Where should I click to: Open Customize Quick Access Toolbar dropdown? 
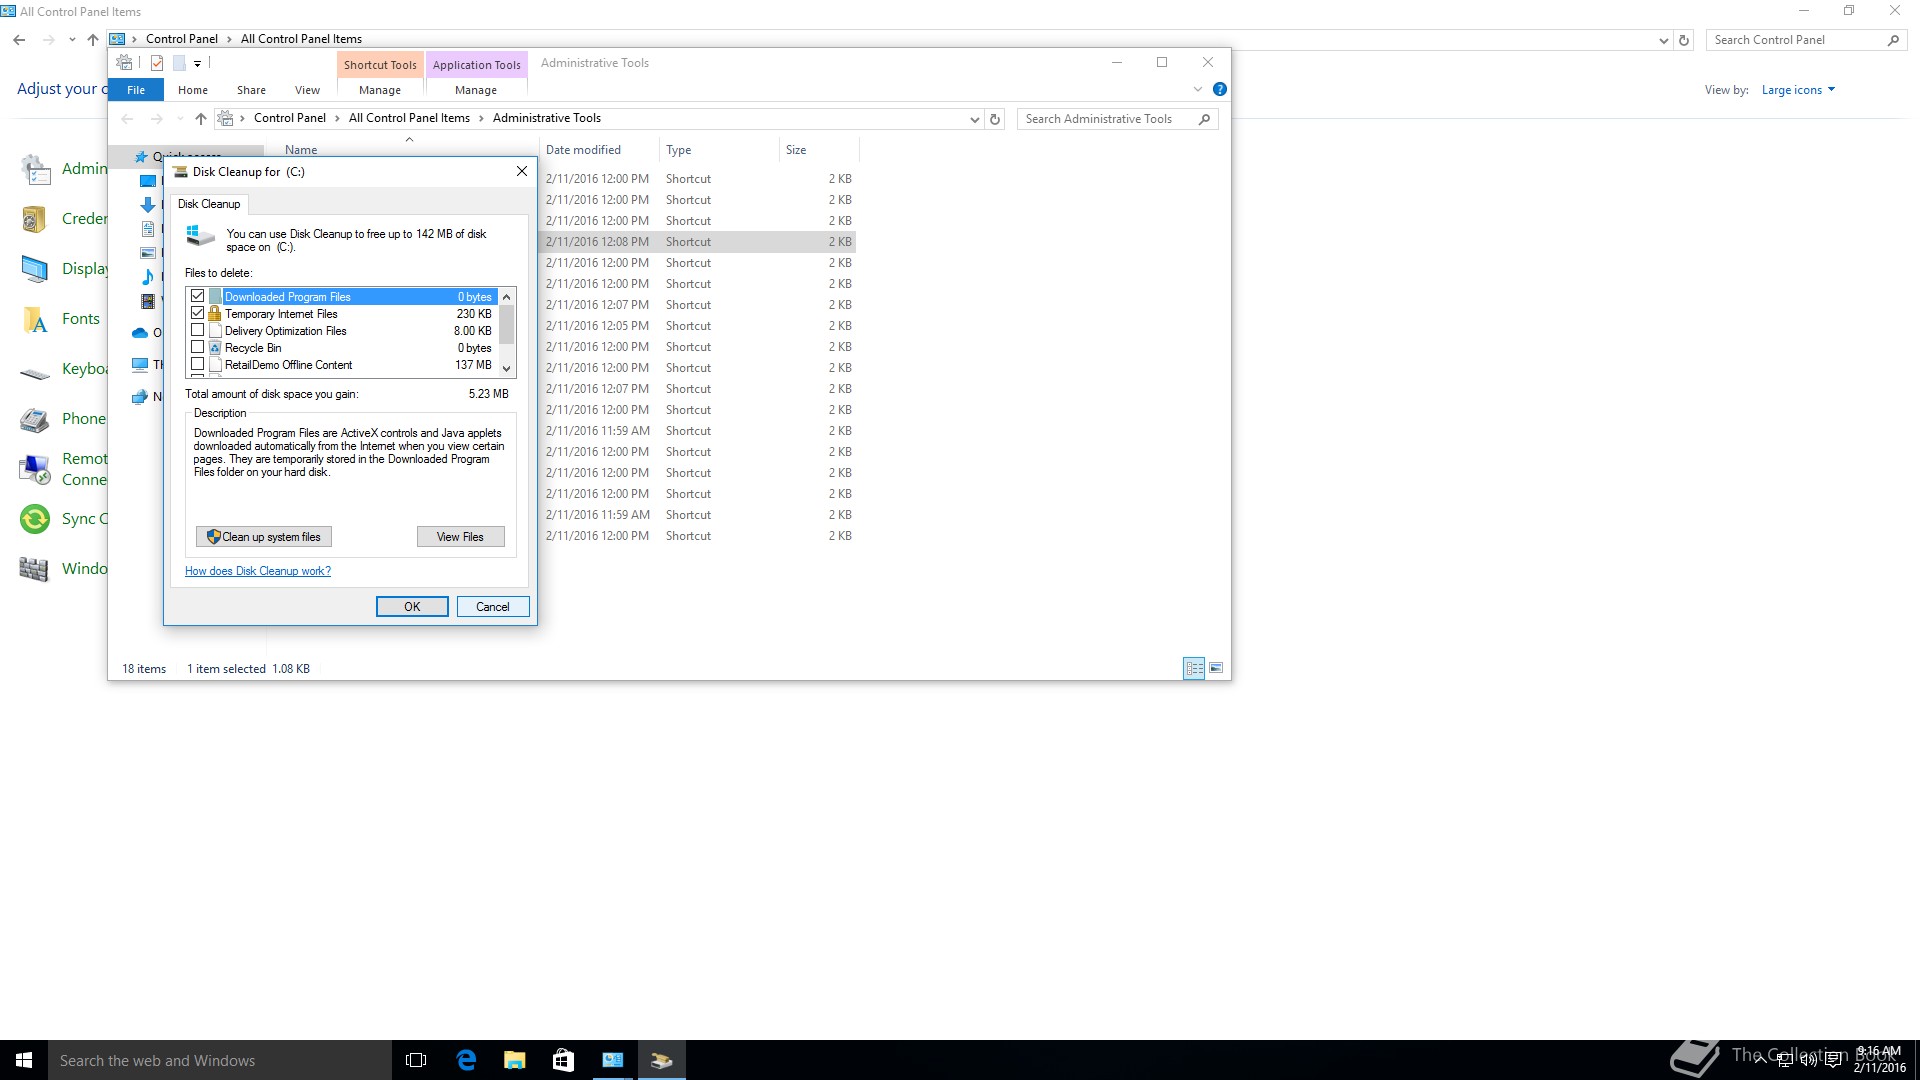click(198, 64)
